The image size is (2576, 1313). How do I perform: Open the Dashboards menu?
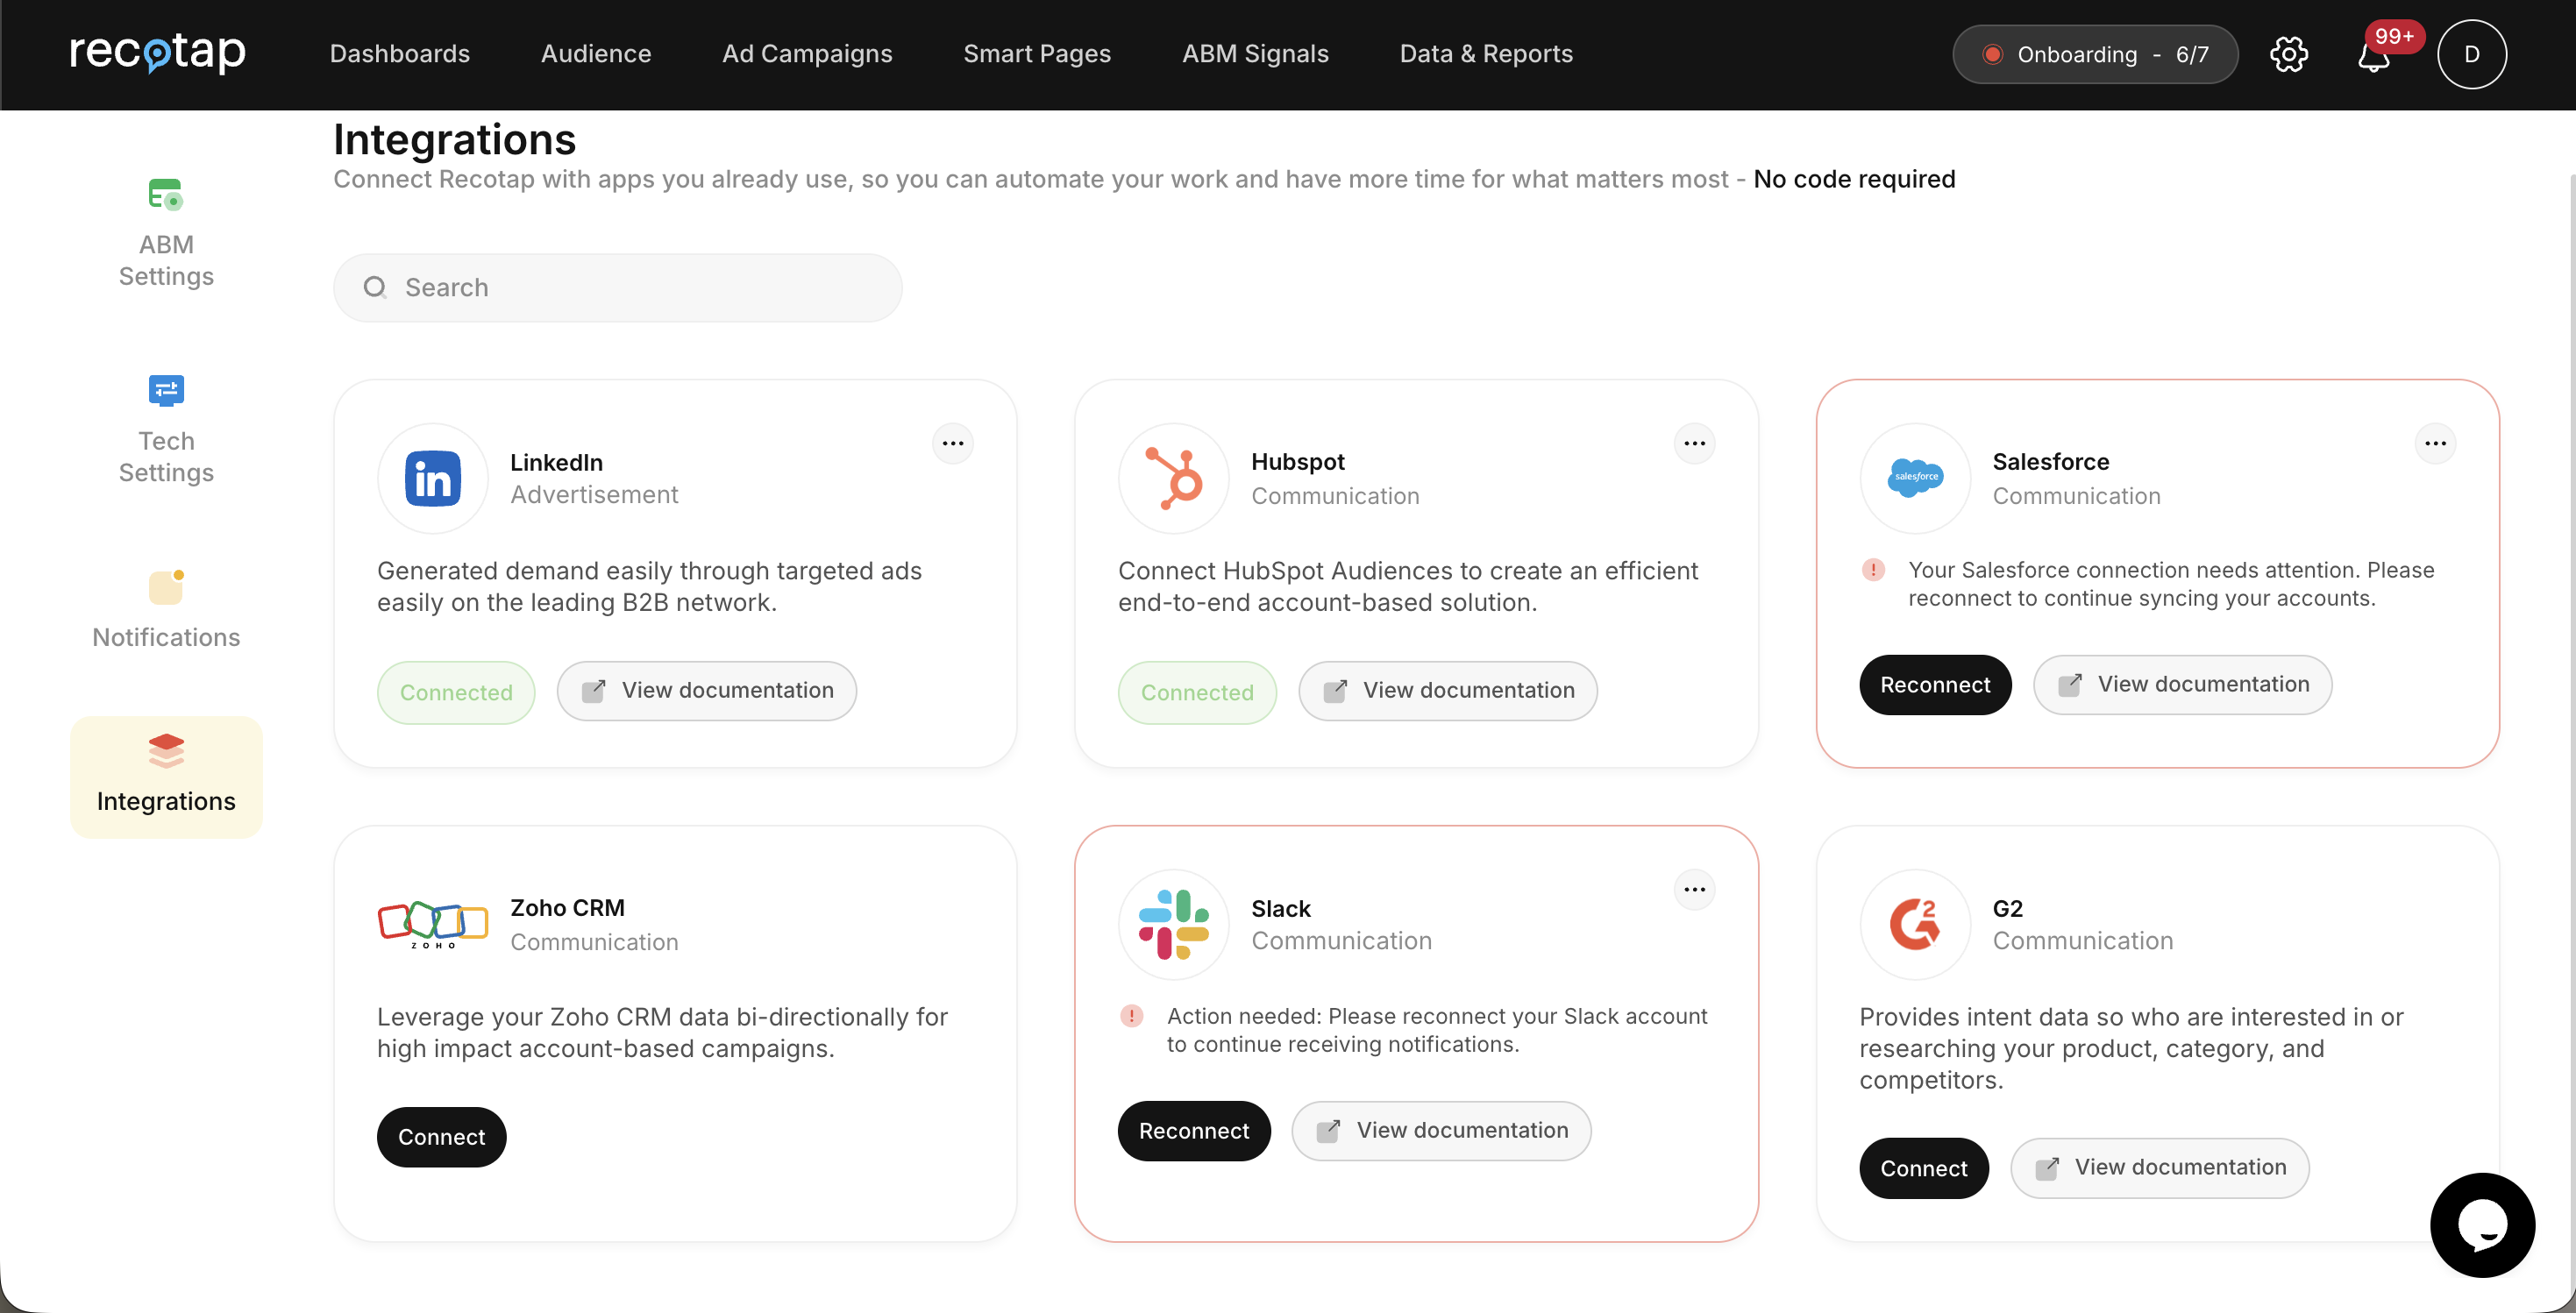pyautogui.click(x=400, y=54)
